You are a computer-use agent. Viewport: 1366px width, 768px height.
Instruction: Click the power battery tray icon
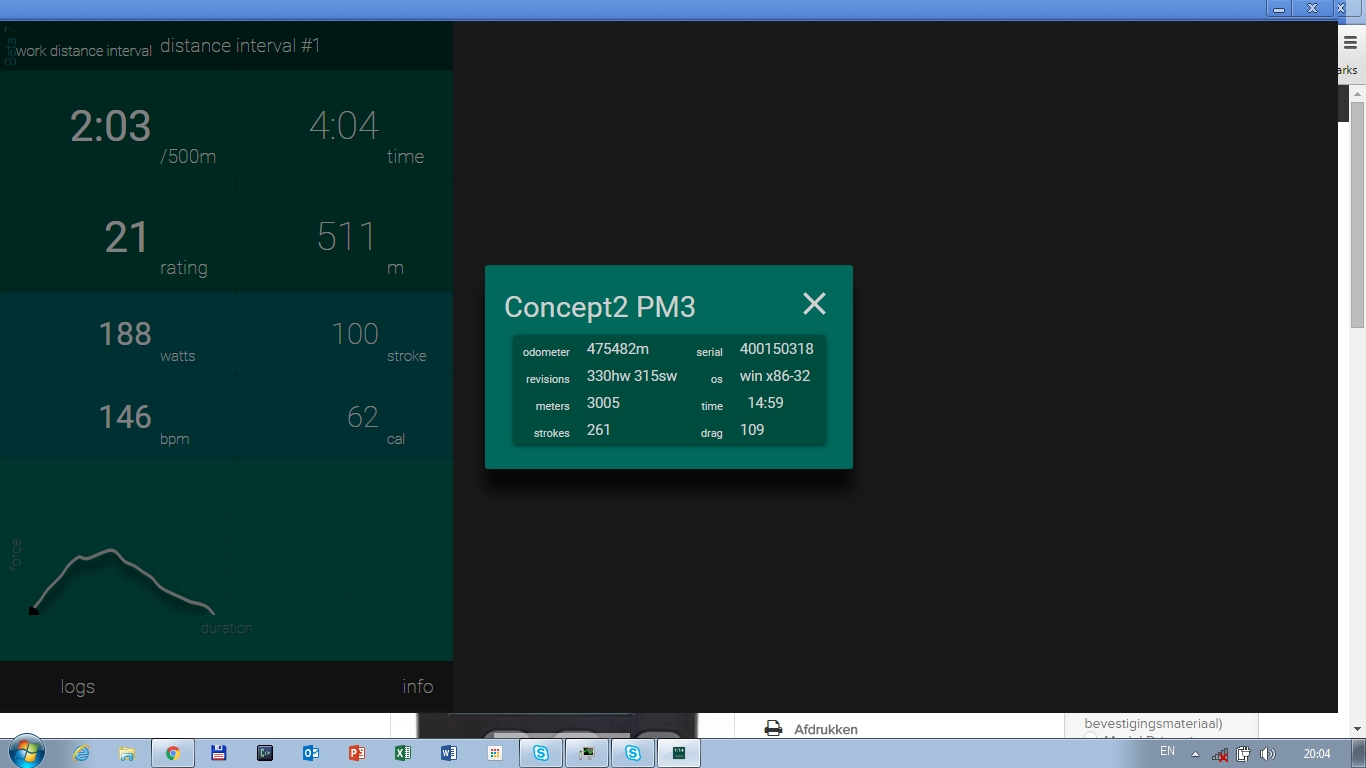(1243, 754)
